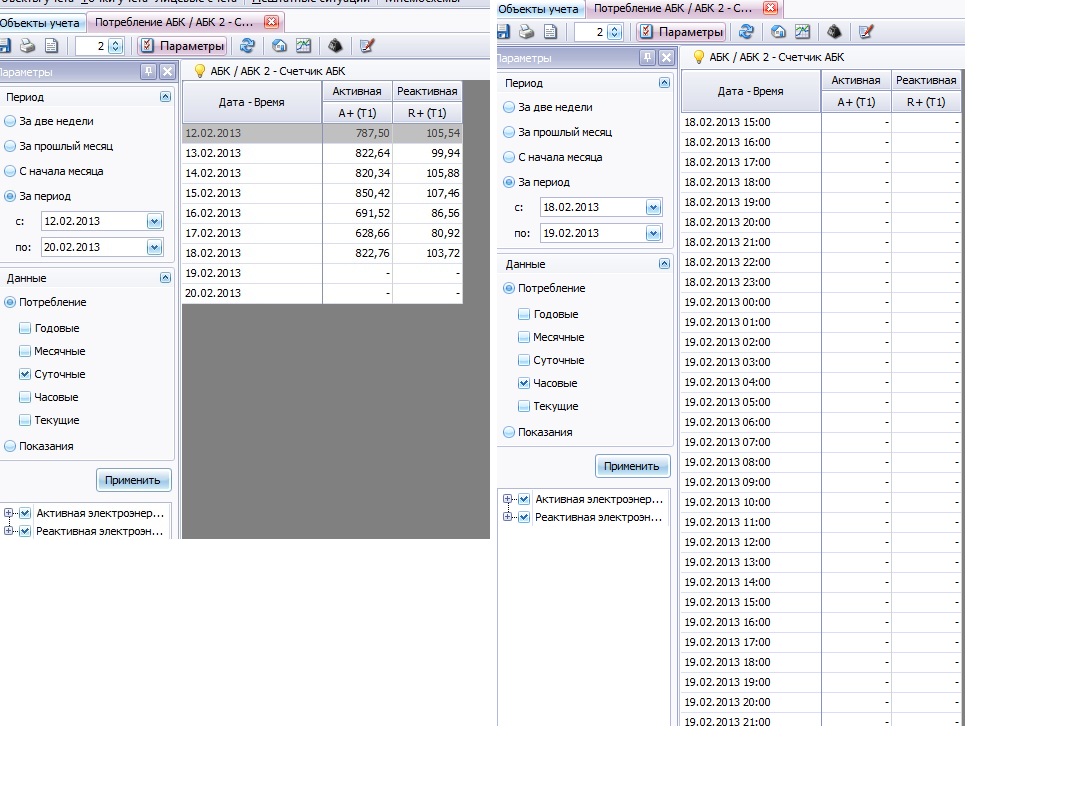Enable 'Месячные' checkbox in the right window

coord(524,337)
